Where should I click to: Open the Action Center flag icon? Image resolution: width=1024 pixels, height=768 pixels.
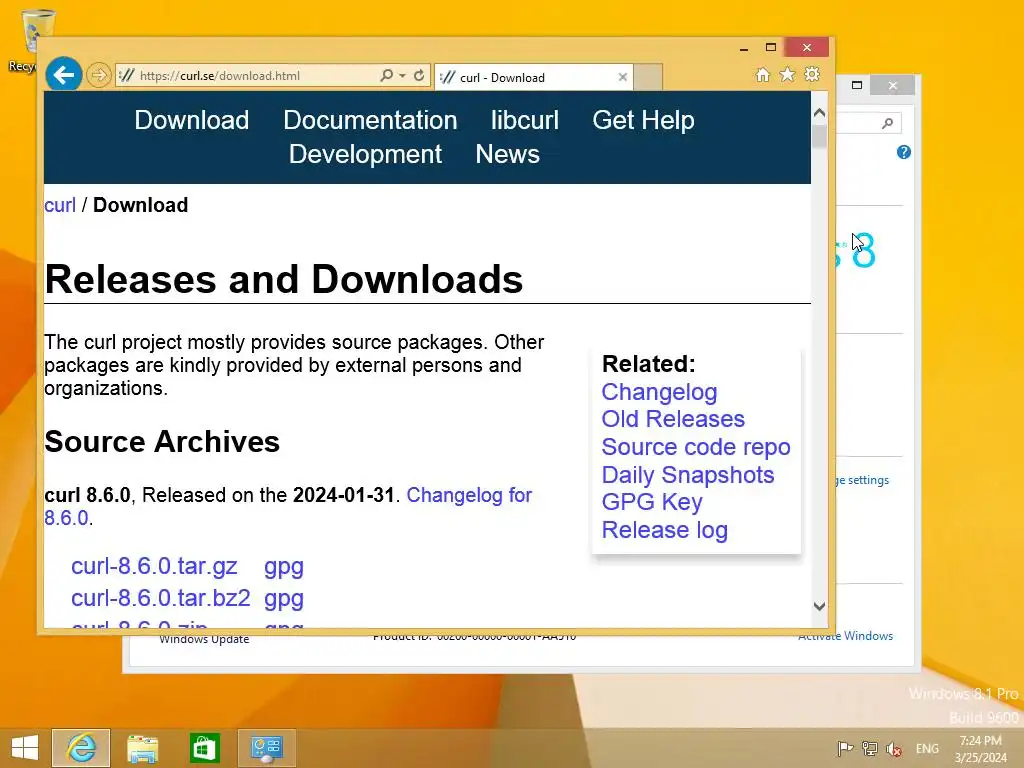pyautogui.click(x=845, y=748)
